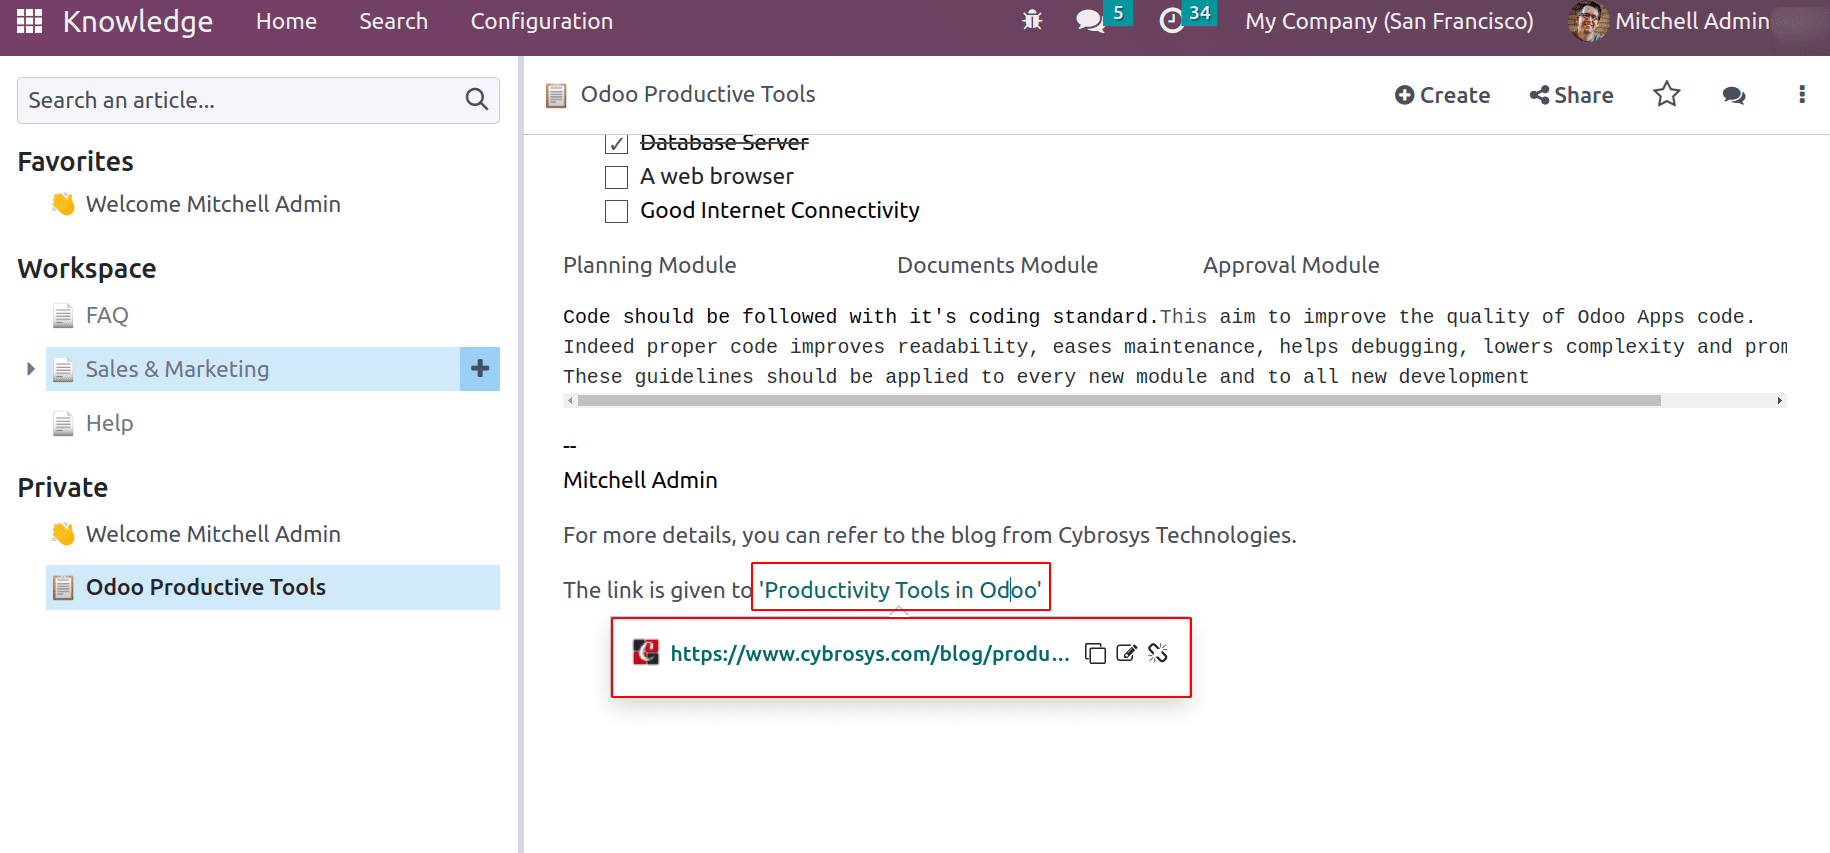Click the 'Code should be followed' code block

(x=1175, y=346)
